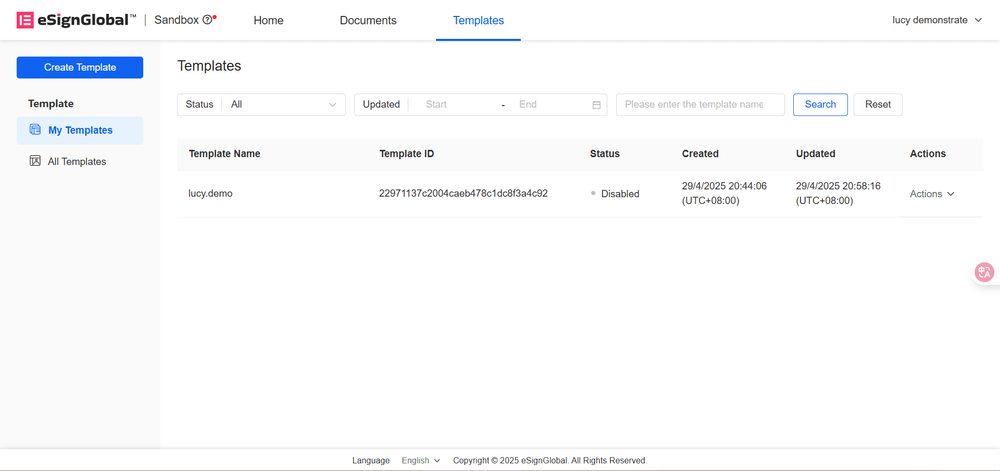
Task: Click the calendar icon in date range
Action: [x=597, y=105]
